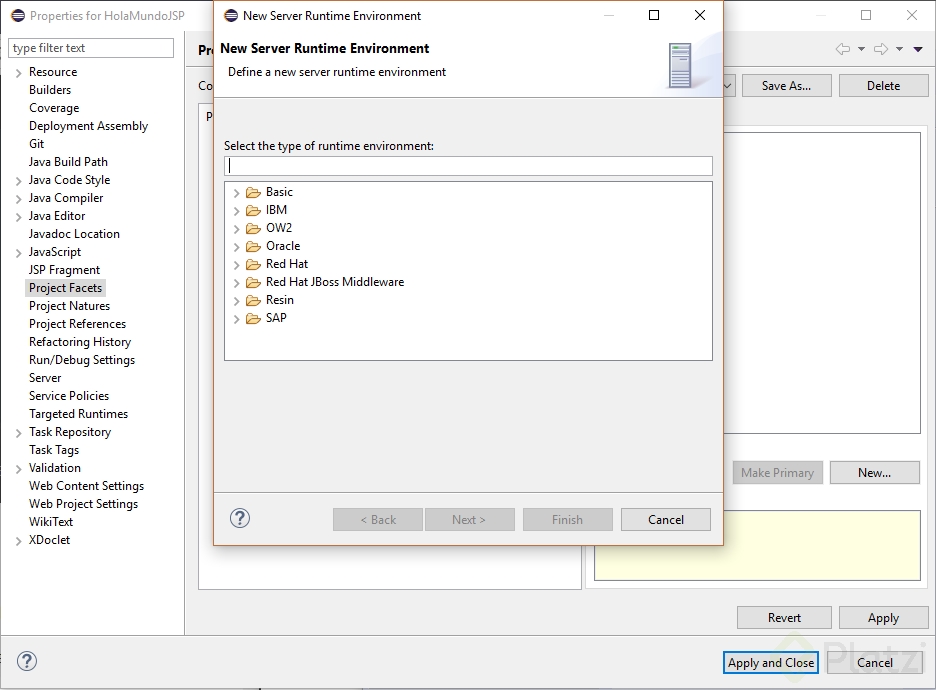Open help icon in Properties window
The height and width of the screenshot is (690, 936).
click(27, 661)
